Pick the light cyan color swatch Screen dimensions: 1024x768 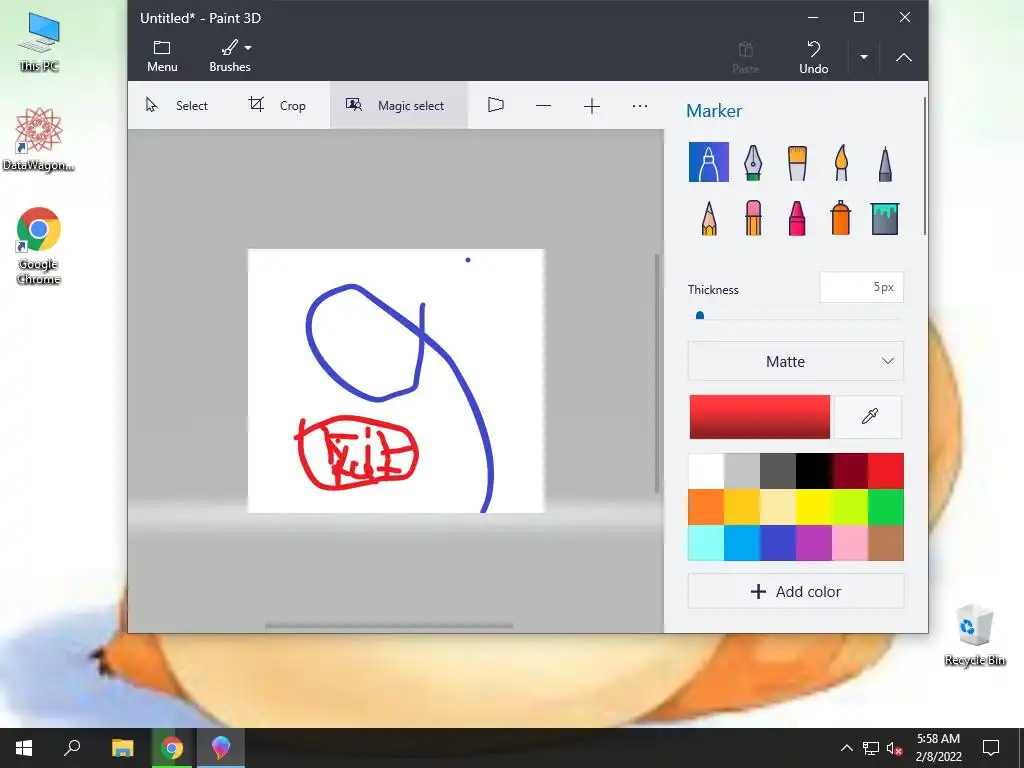tap(706, 543)
